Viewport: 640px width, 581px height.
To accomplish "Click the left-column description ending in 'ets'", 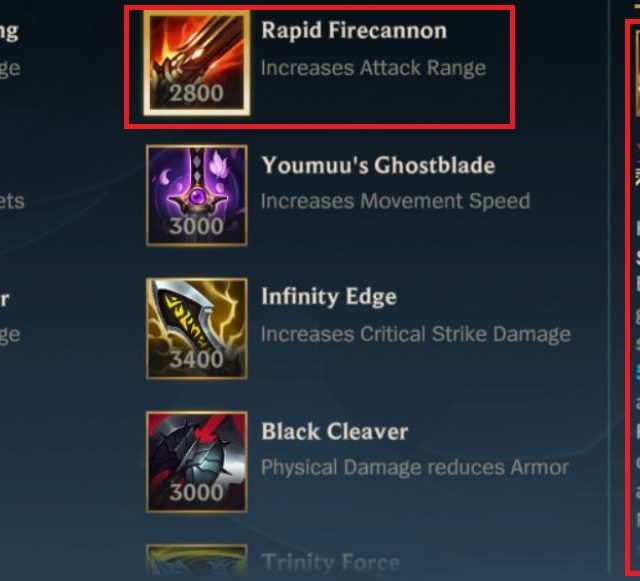I will coord(11,201).
